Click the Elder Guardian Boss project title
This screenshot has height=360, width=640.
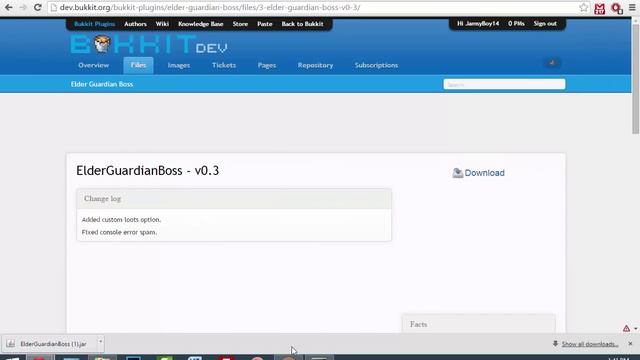(x=102, y=84)
